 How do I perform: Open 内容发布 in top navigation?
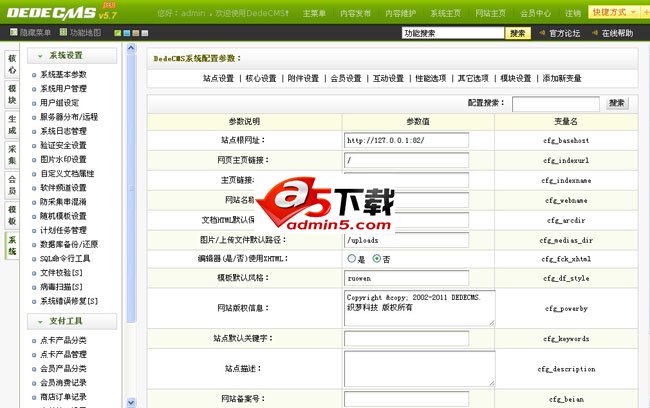click(355, 13)
